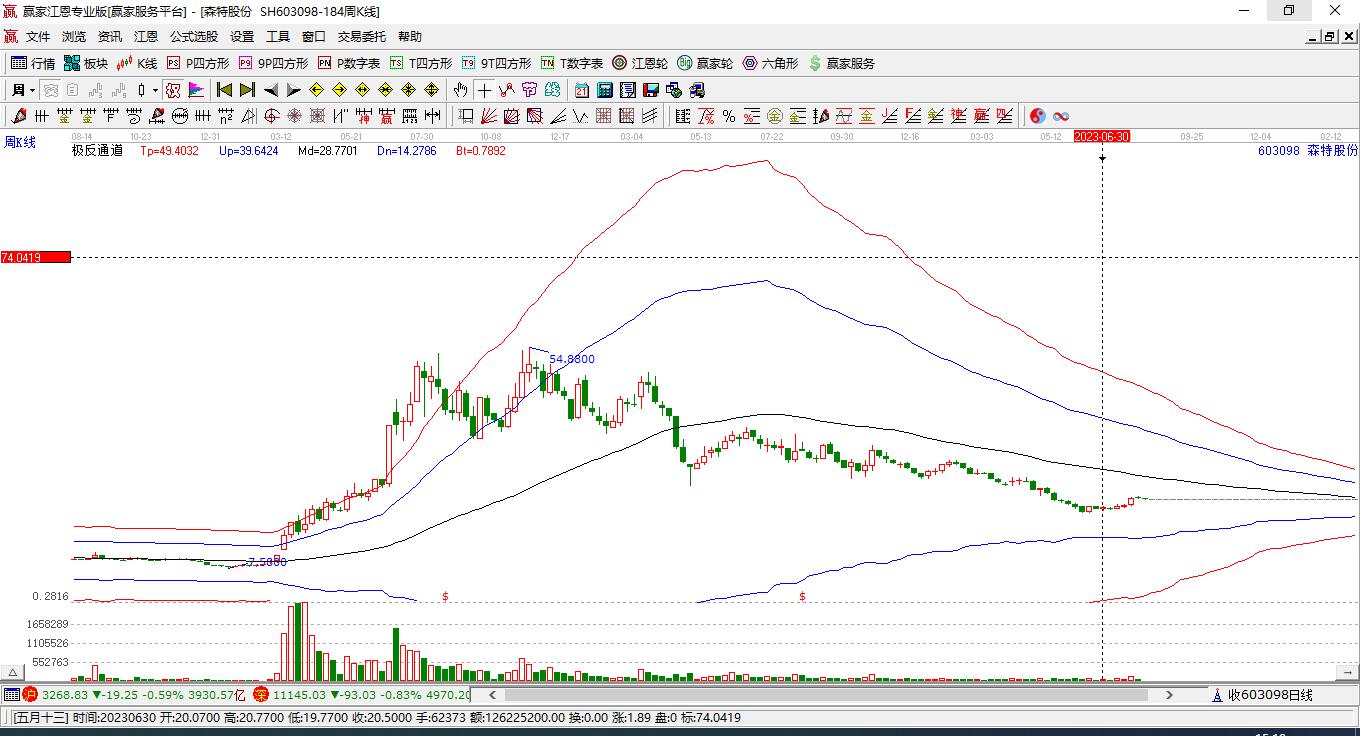
Task: Click the 赢家服务 button
Action: point(841,63)
